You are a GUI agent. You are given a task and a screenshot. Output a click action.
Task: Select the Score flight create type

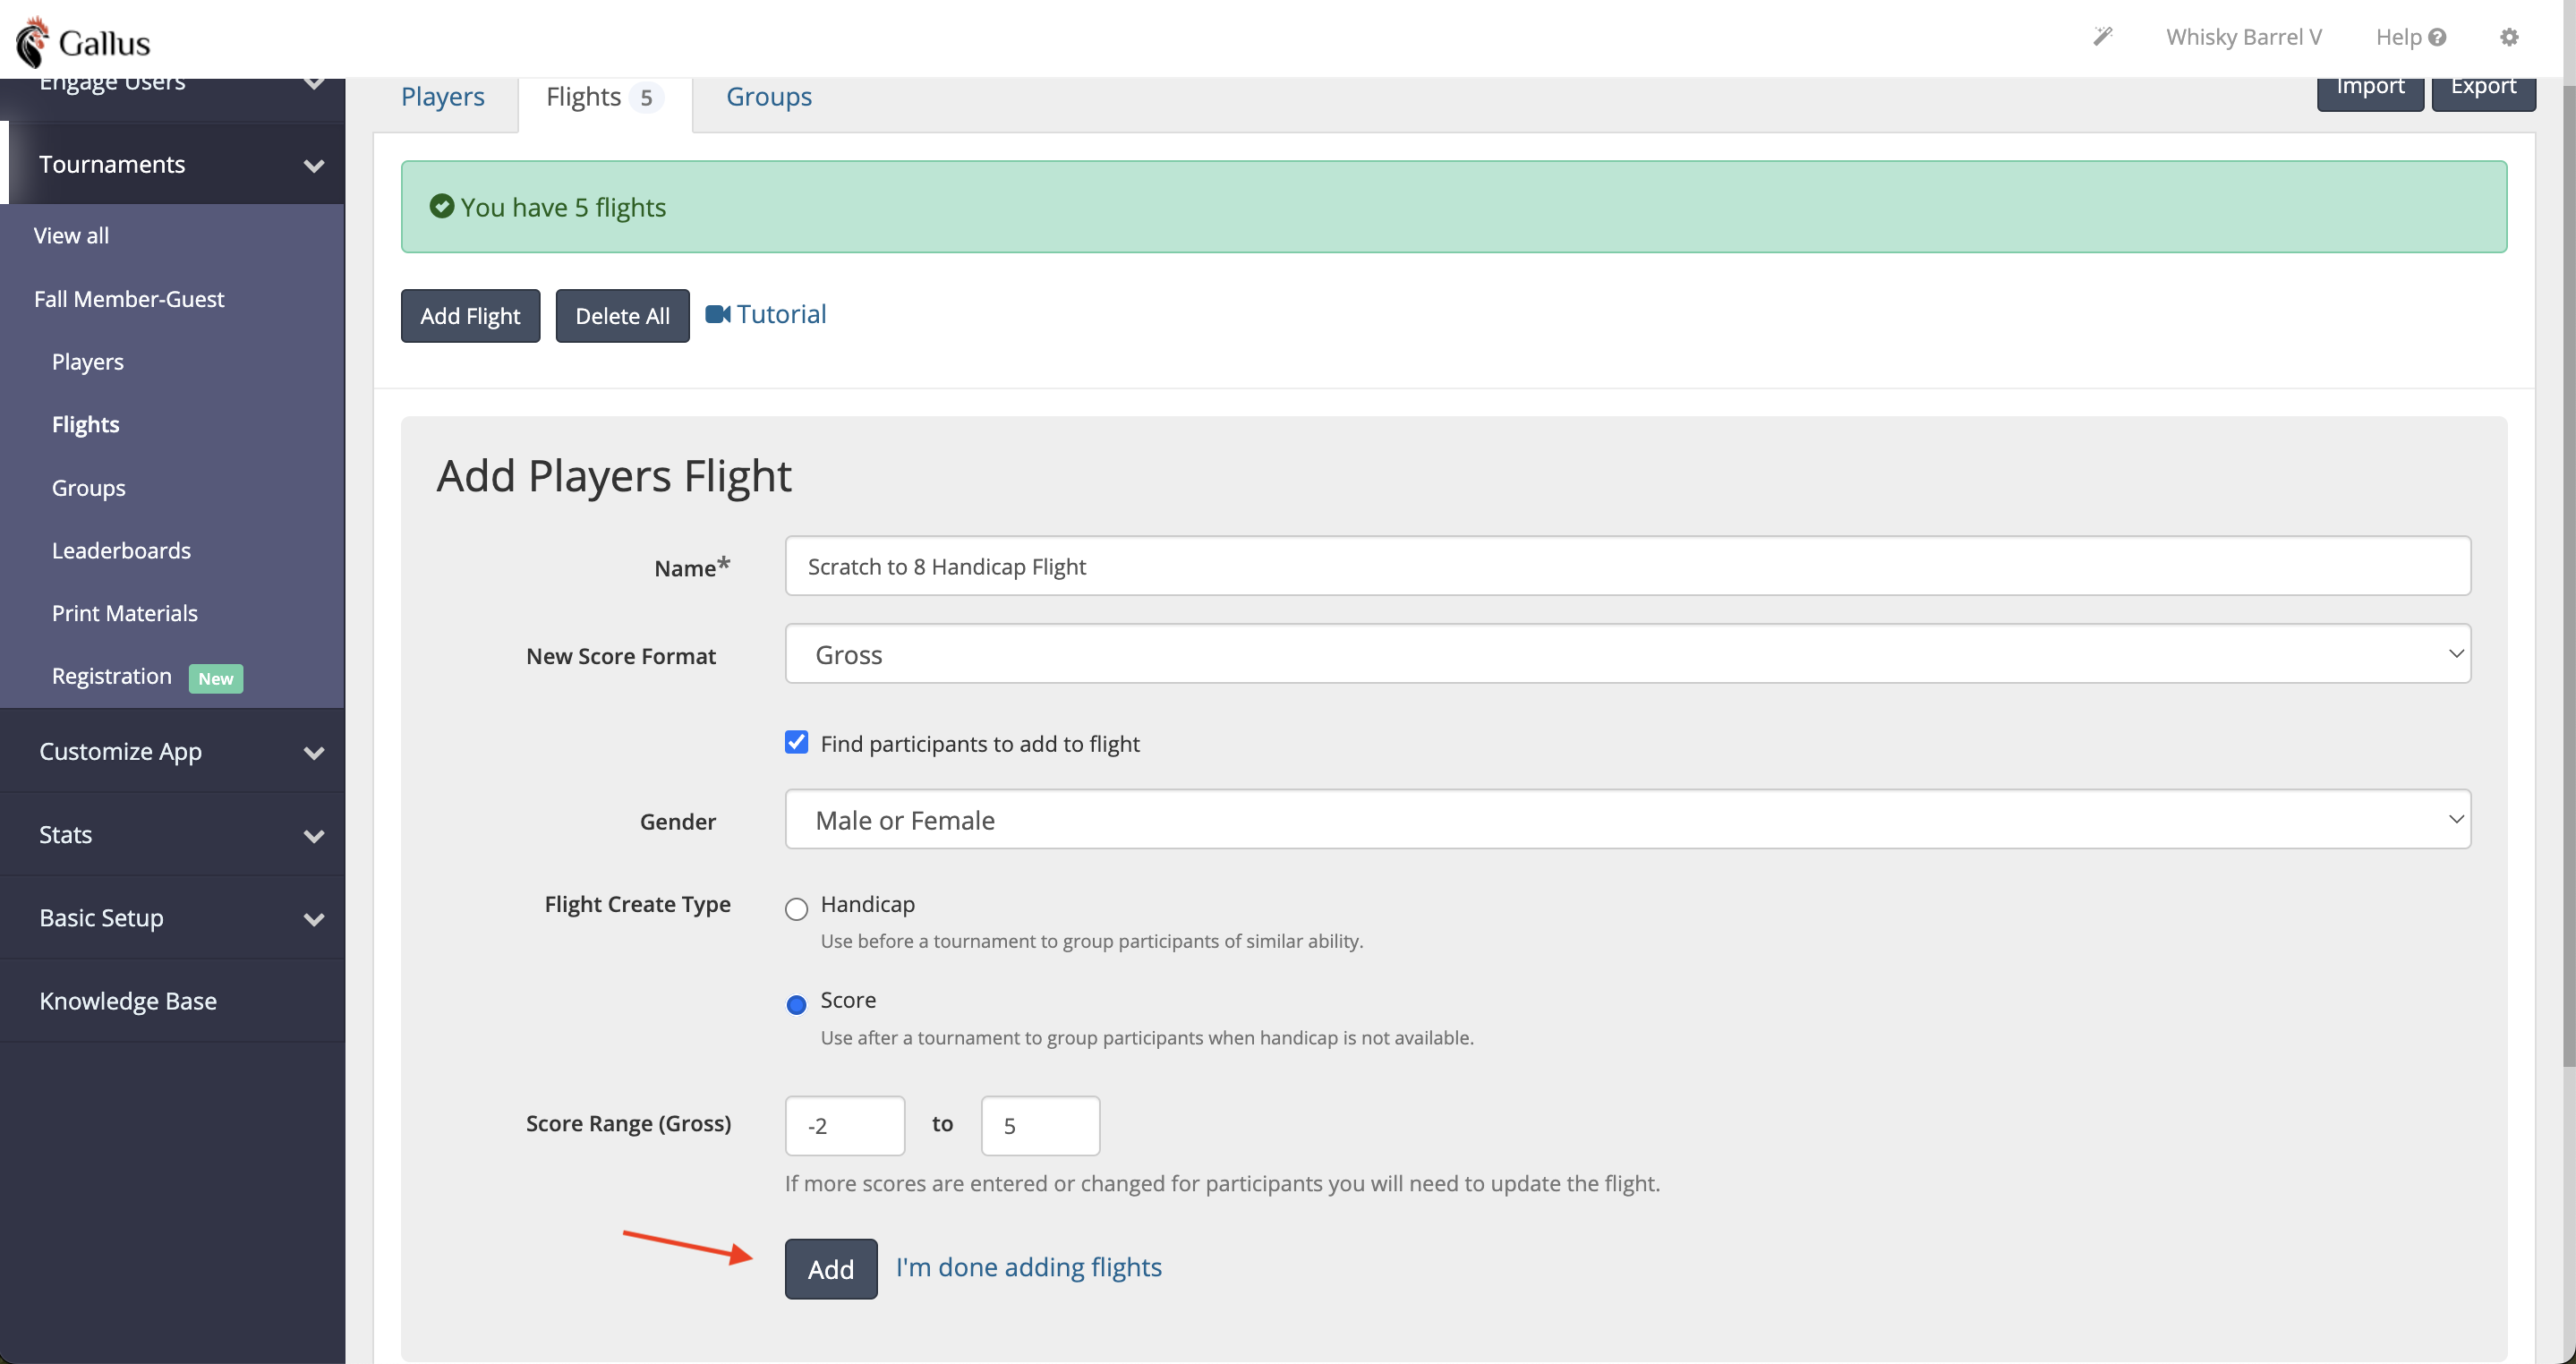tap(796, 1005)
